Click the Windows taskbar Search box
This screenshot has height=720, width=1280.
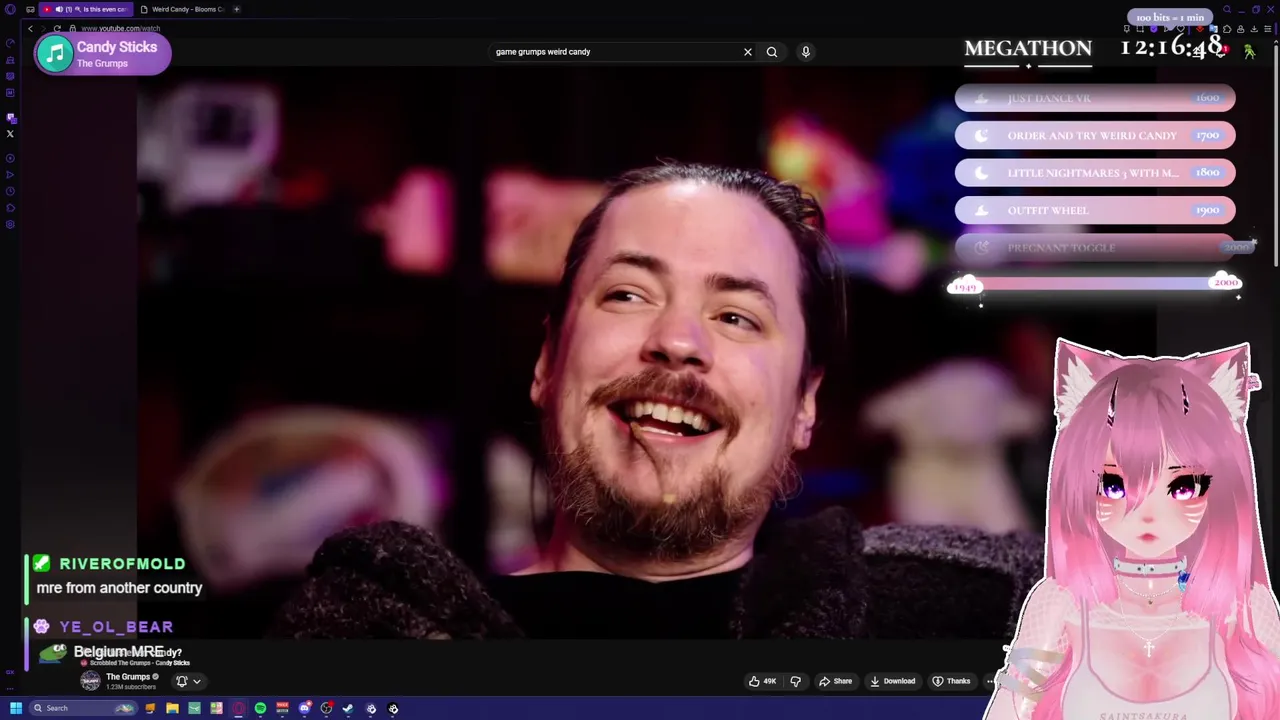(83, 708)
